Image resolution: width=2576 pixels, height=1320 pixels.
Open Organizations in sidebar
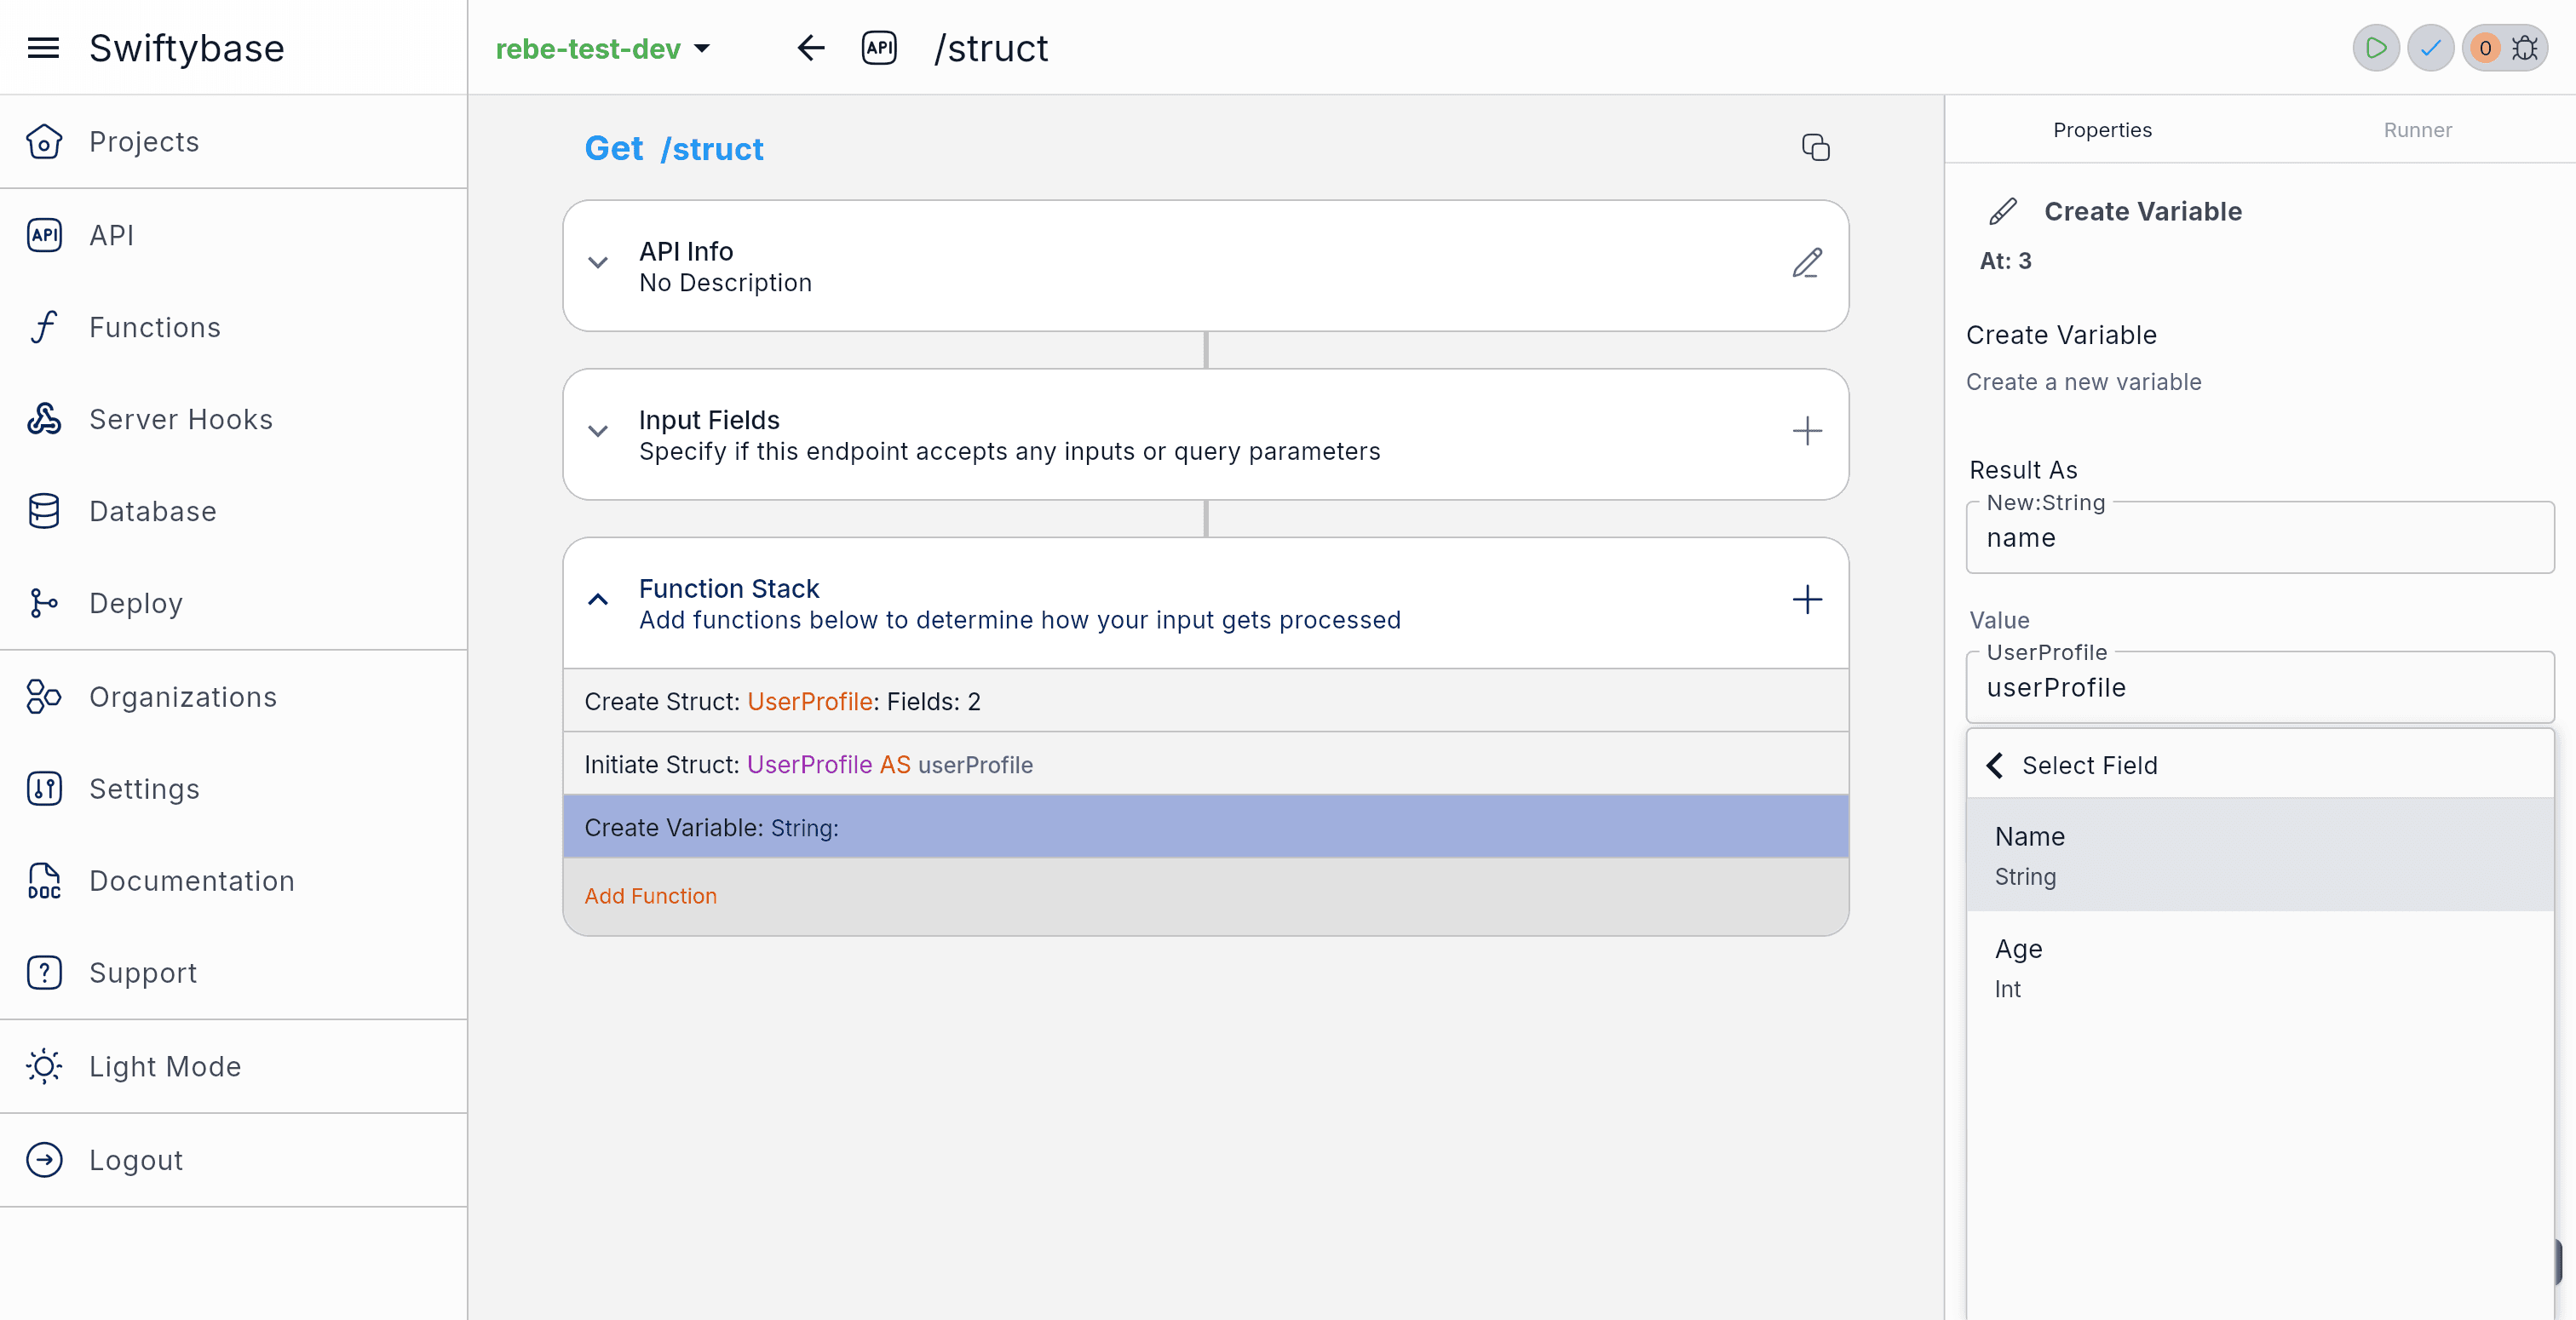coord(183,697)
